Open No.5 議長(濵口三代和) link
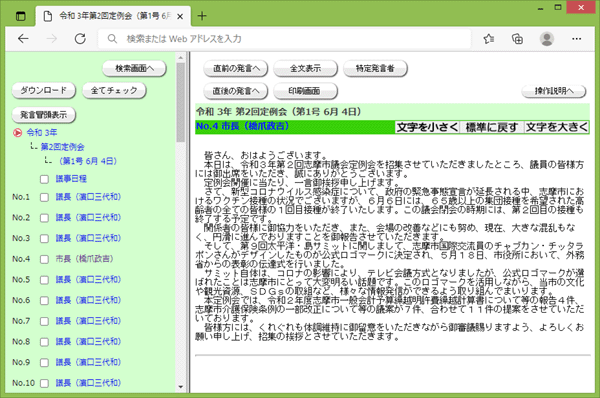 pyautogui.click(x=88, y=280)
